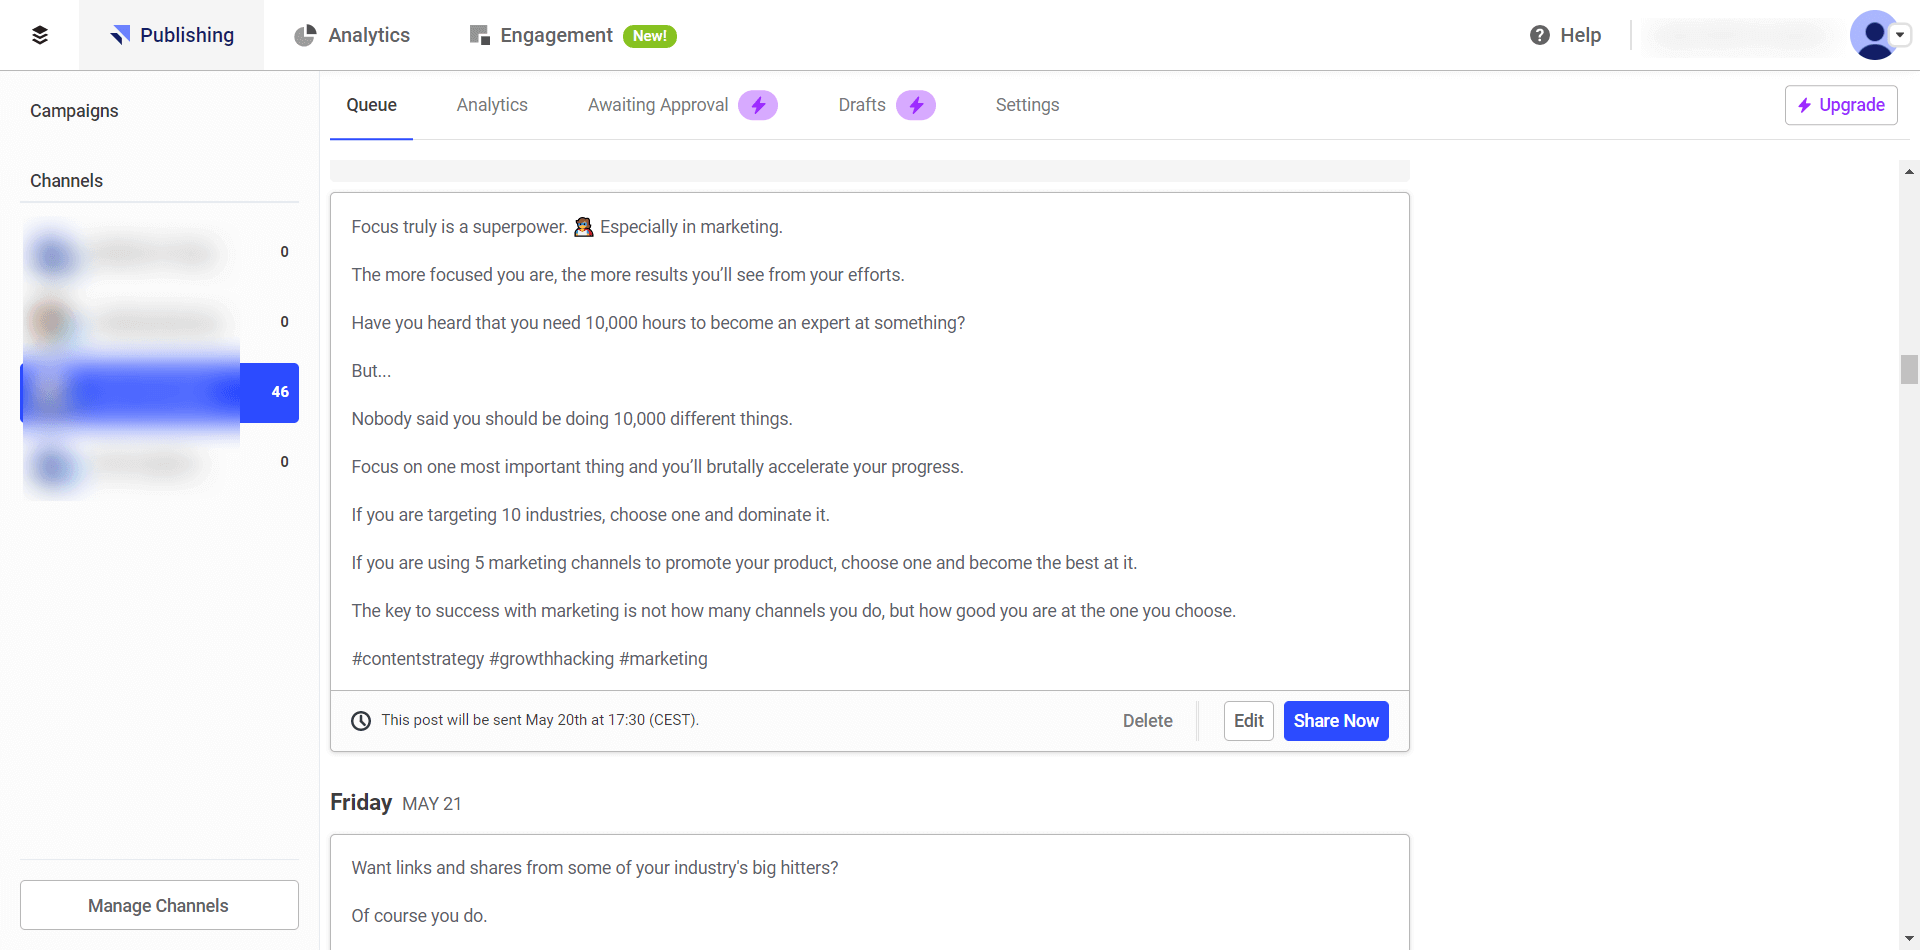Click the Buffer stacked-layers logo icon
1920x950 pixels.
point(40,35)
